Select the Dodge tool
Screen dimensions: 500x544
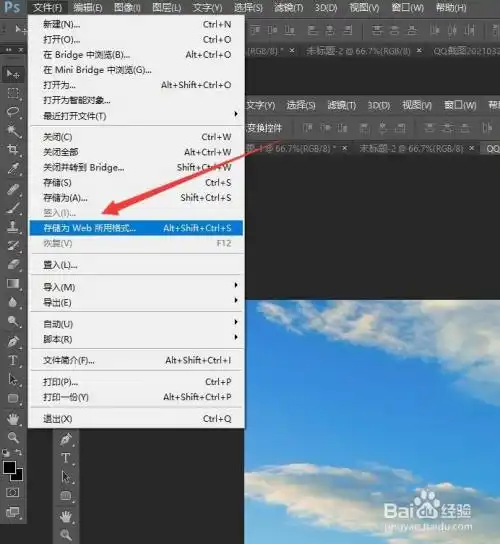coord(13,321)
